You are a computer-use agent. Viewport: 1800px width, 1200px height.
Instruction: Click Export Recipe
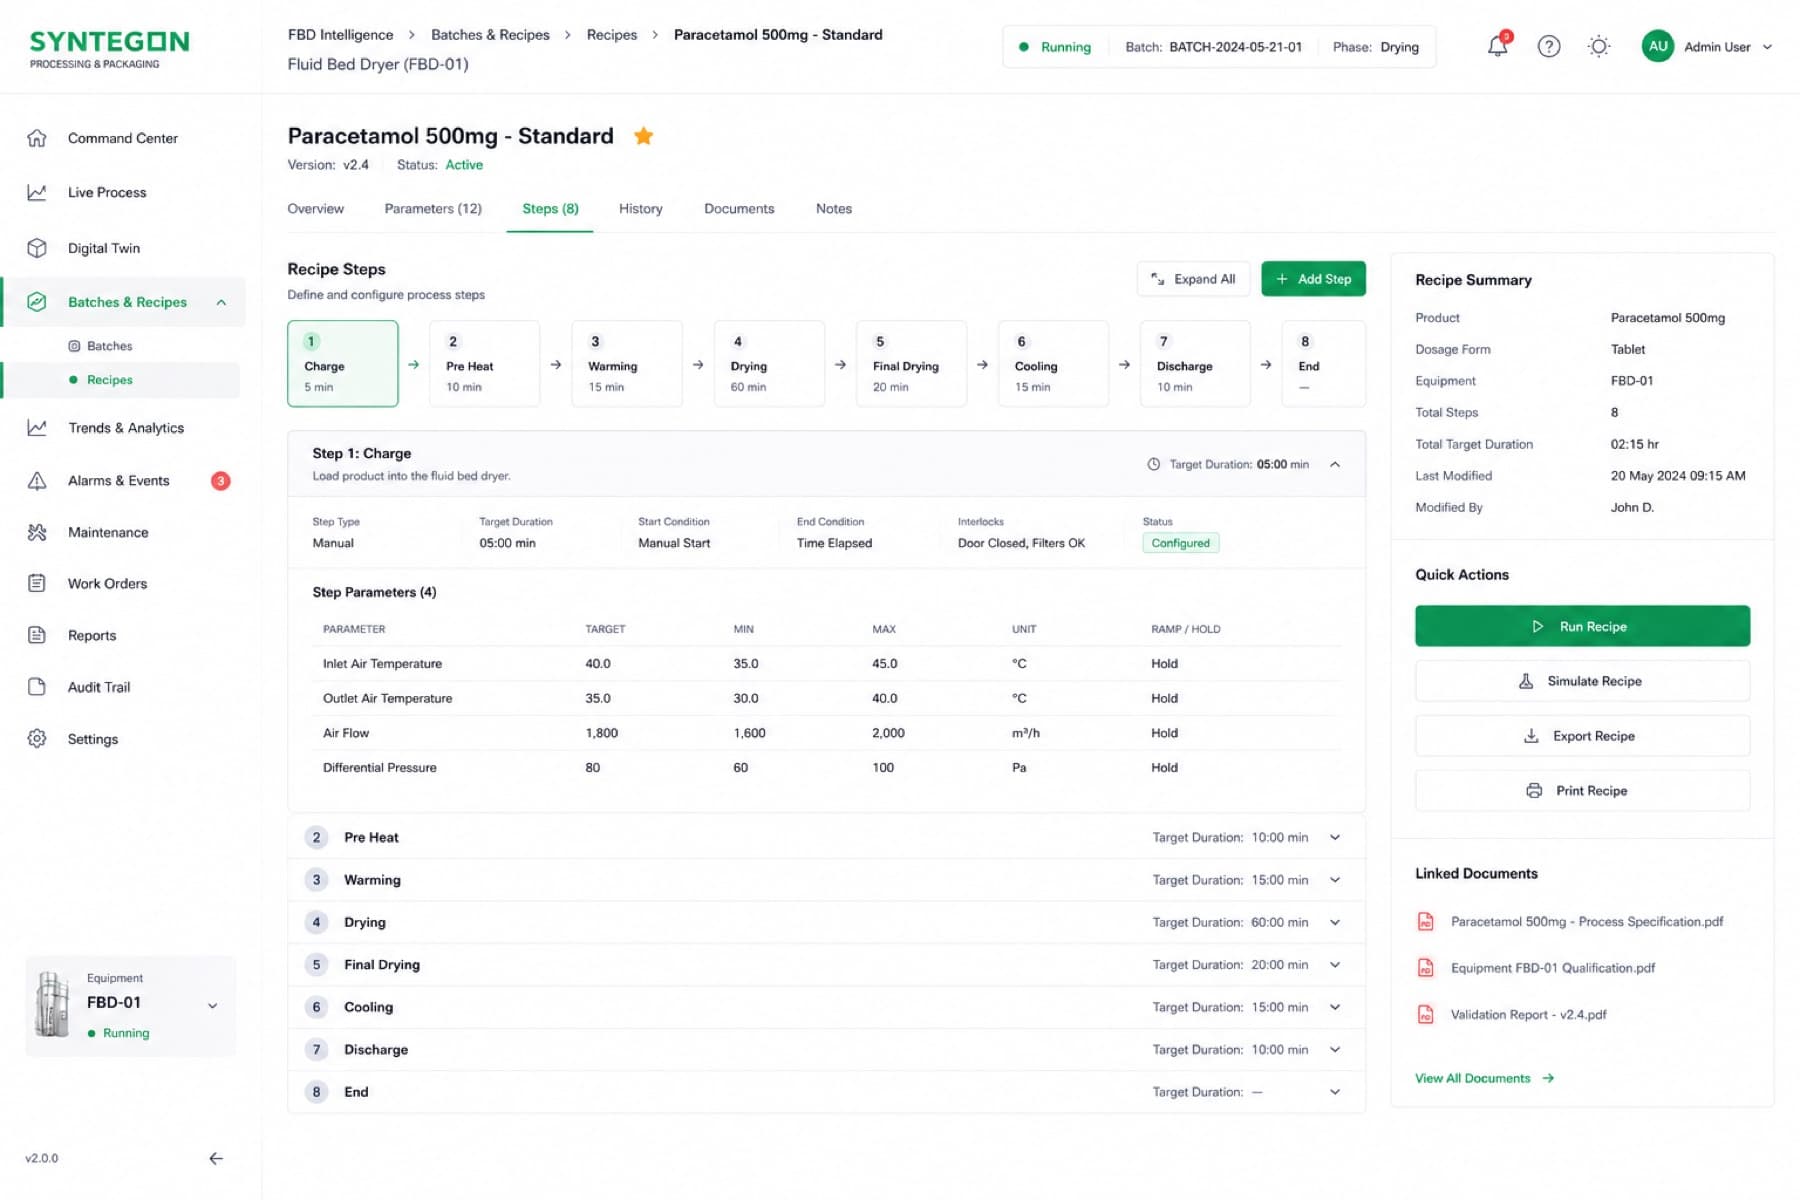point(1582,736)
